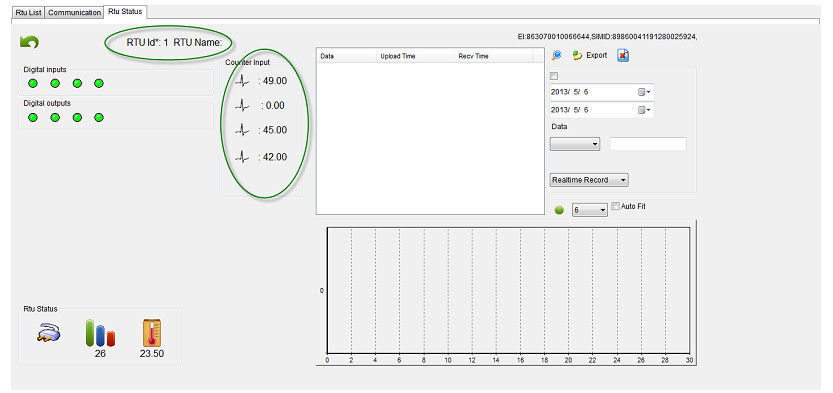The width and height of the screenshot is (833, 393).
Task: Open the Realtime Record dropdown
Action: click(x=589, y=180)
